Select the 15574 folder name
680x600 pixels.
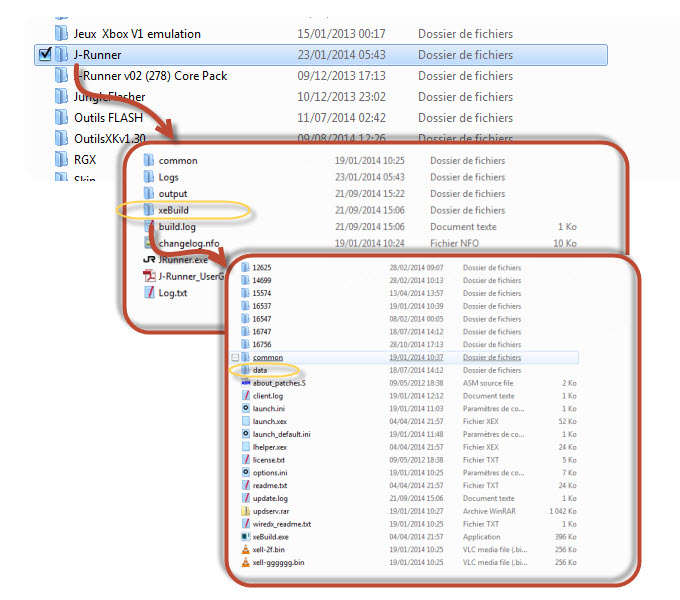click(x=262, y=293)
